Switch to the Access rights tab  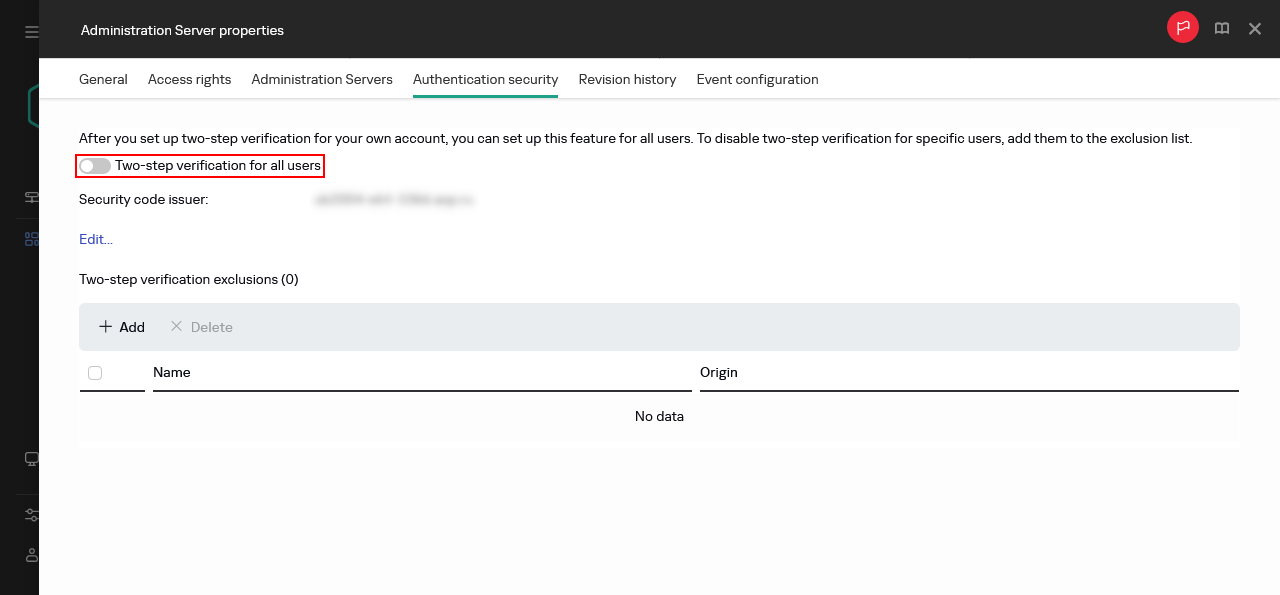tap(189, 79)
